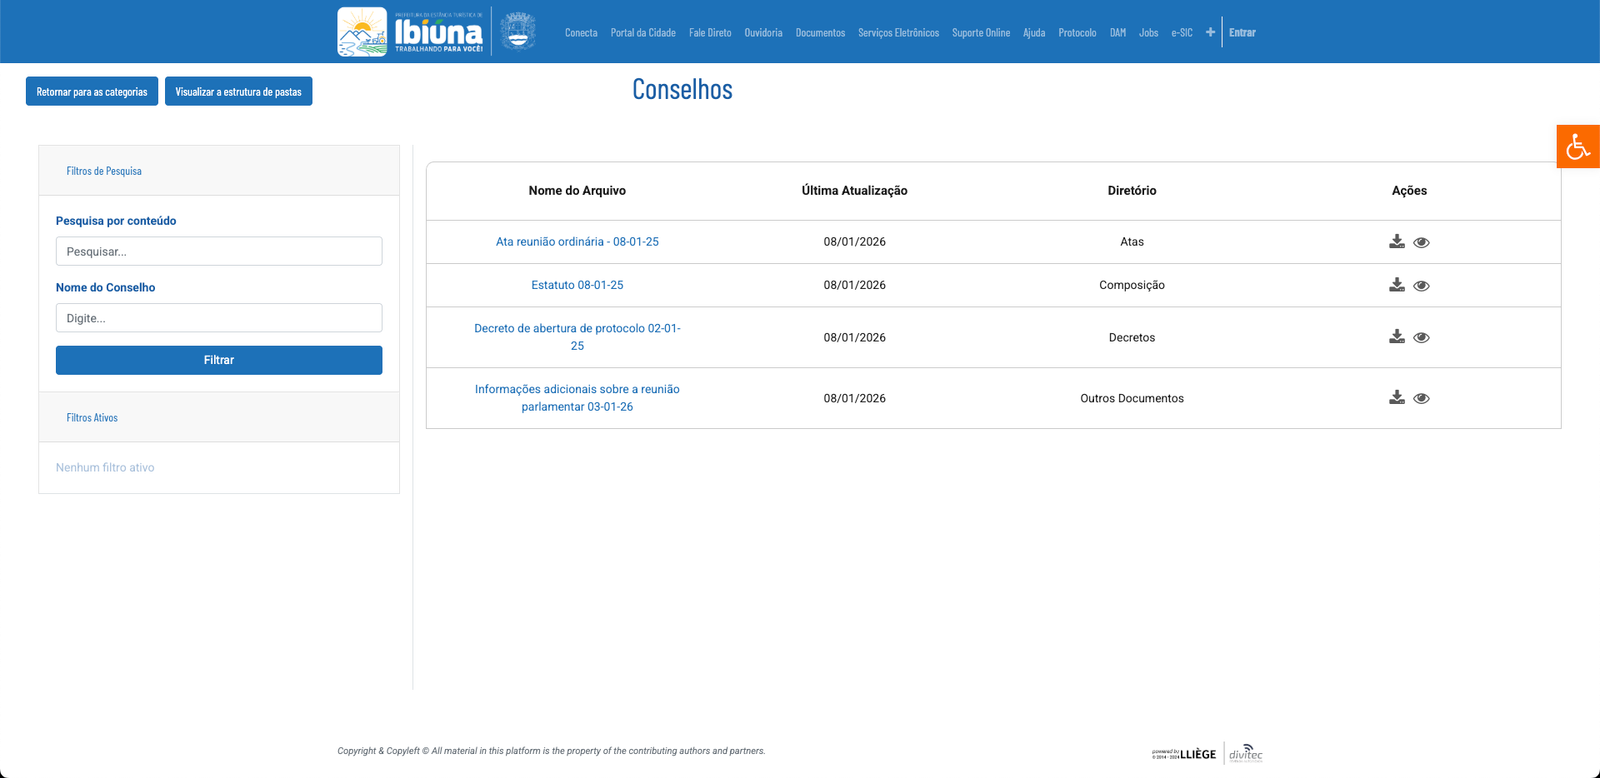Click Visualizar a estrutura de pastas
The width and height of the screenshot is (1600, 778).
(238, 92)
